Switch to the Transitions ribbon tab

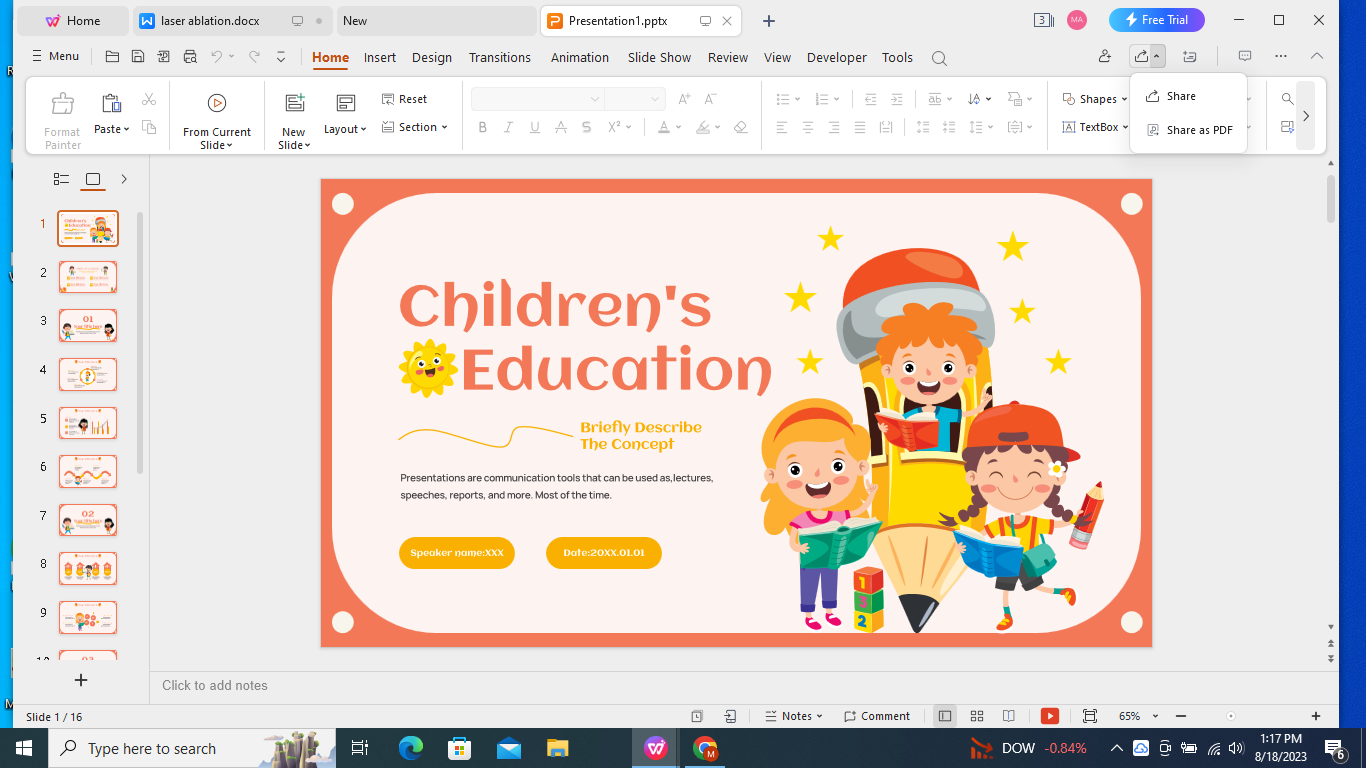point(500,57)
